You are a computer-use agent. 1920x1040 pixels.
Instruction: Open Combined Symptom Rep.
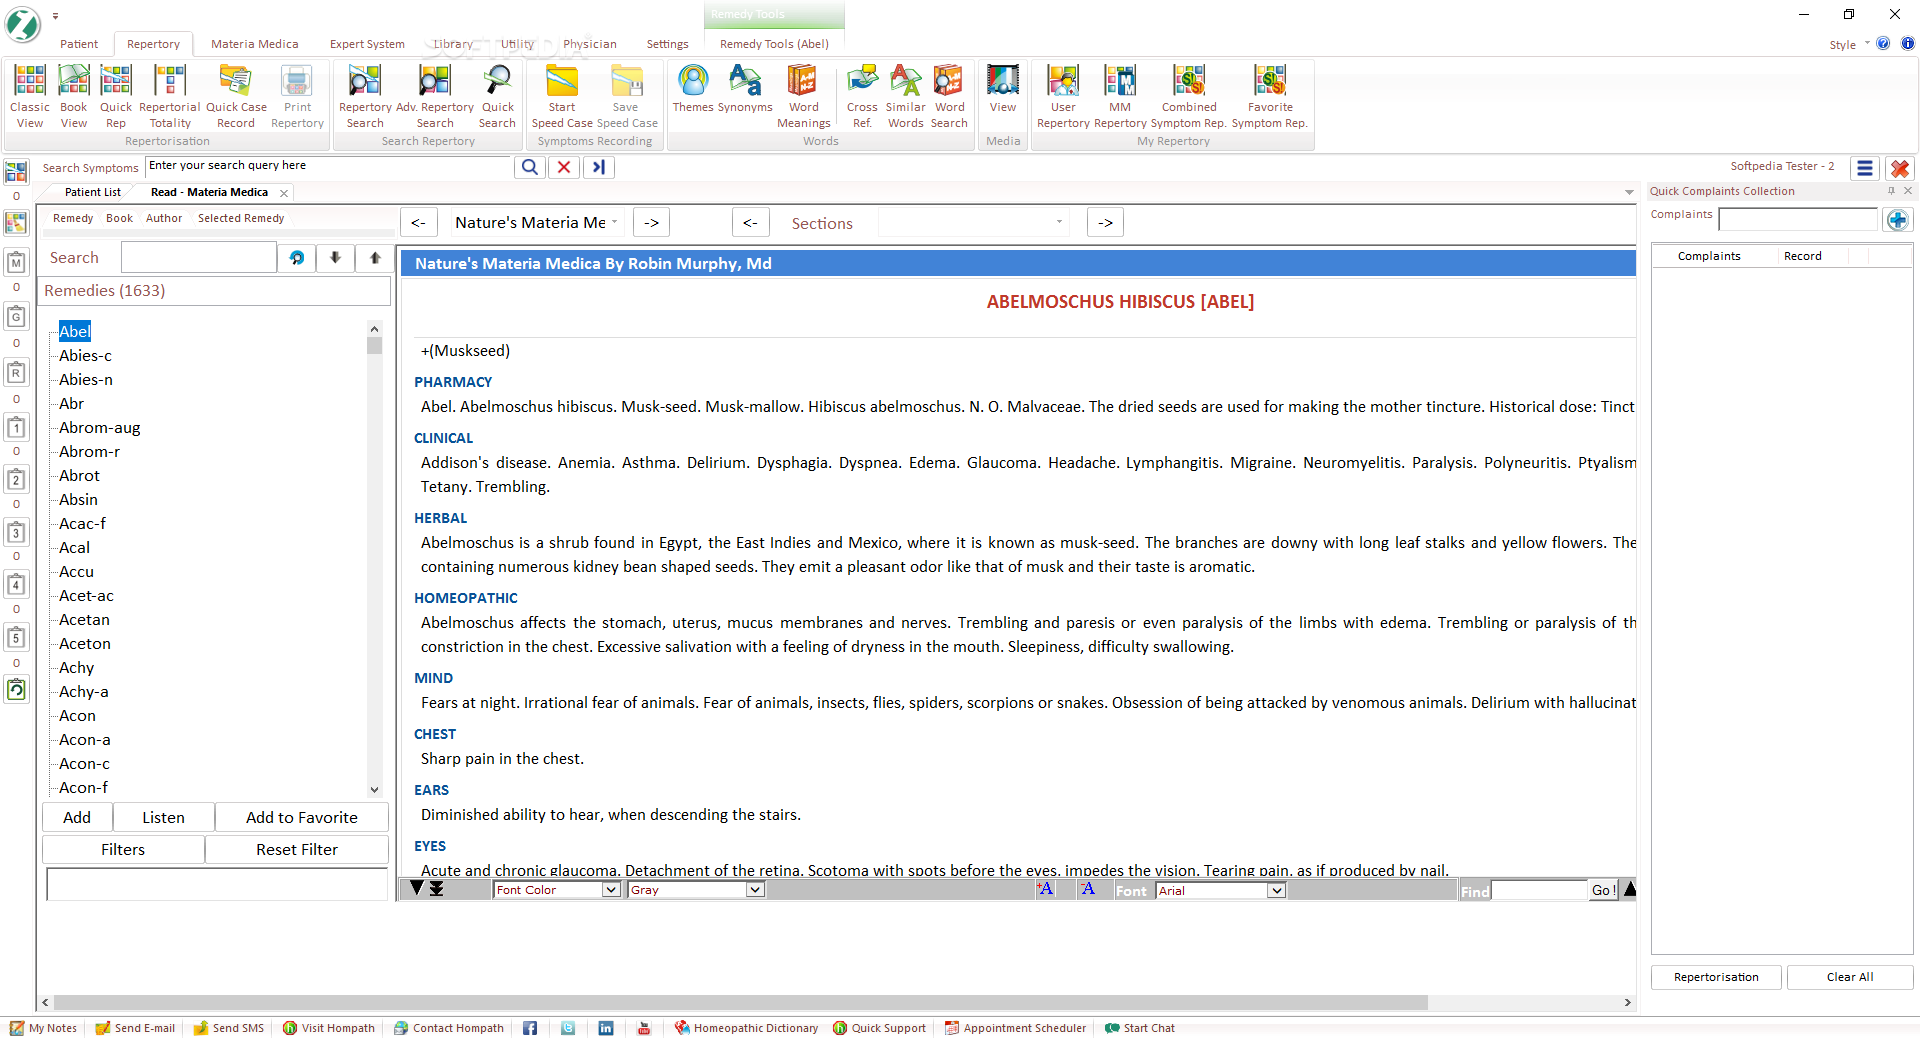pyautogui.click(x=1189, y=97)
